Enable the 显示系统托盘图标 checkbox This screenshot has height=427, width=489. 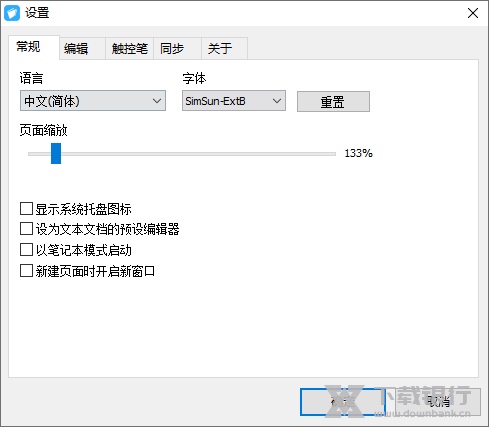point(26,209)
